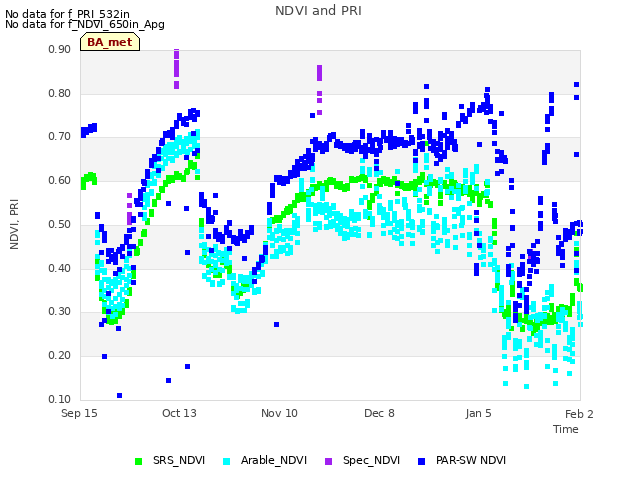
Task: Click the green SRS_NDVI legend swatch
Action: click(x=138, y=461)
